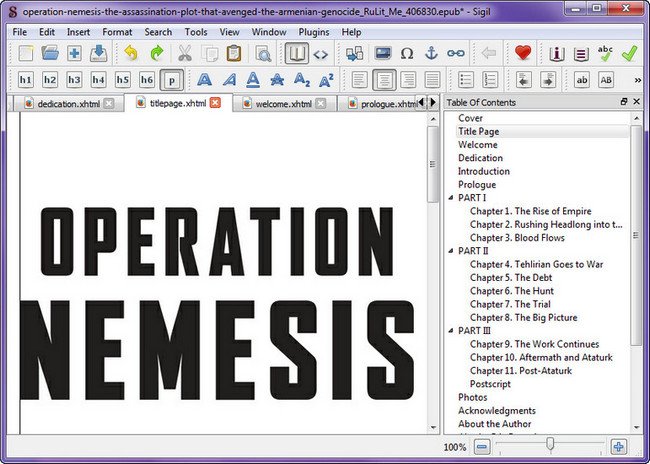Collapse PART III tree node
Viewport: 650px width, 464px height.
(451, 330)
